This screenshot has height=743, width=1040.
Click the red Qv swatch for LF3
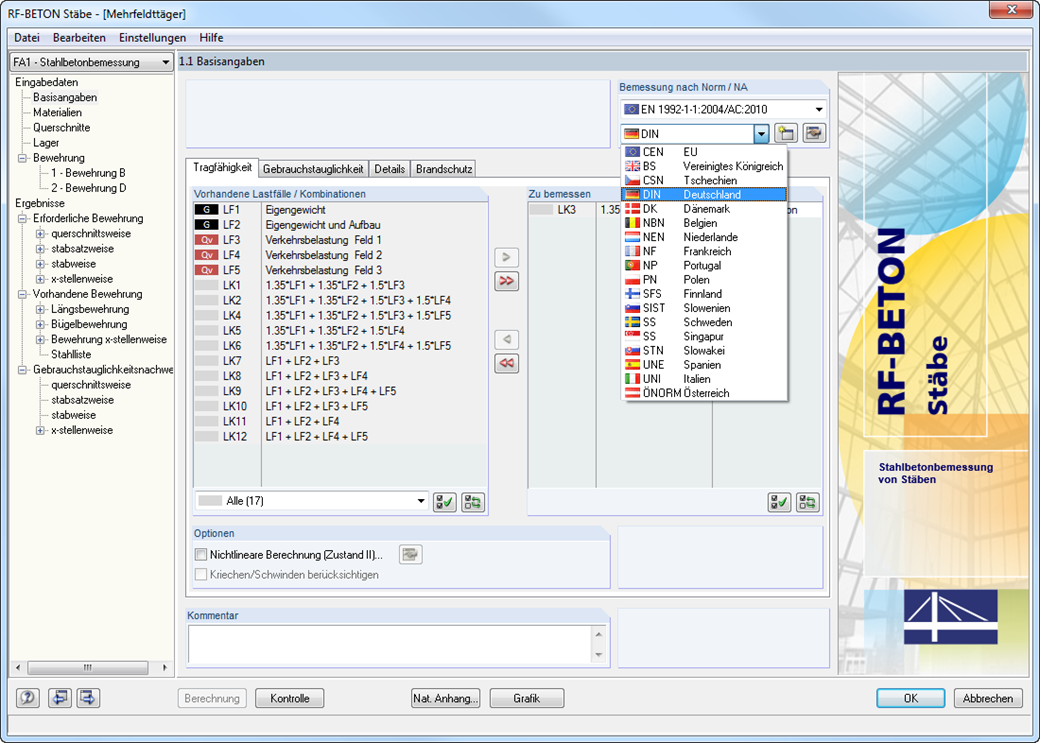pyautogui.click(x=206, y=239)
